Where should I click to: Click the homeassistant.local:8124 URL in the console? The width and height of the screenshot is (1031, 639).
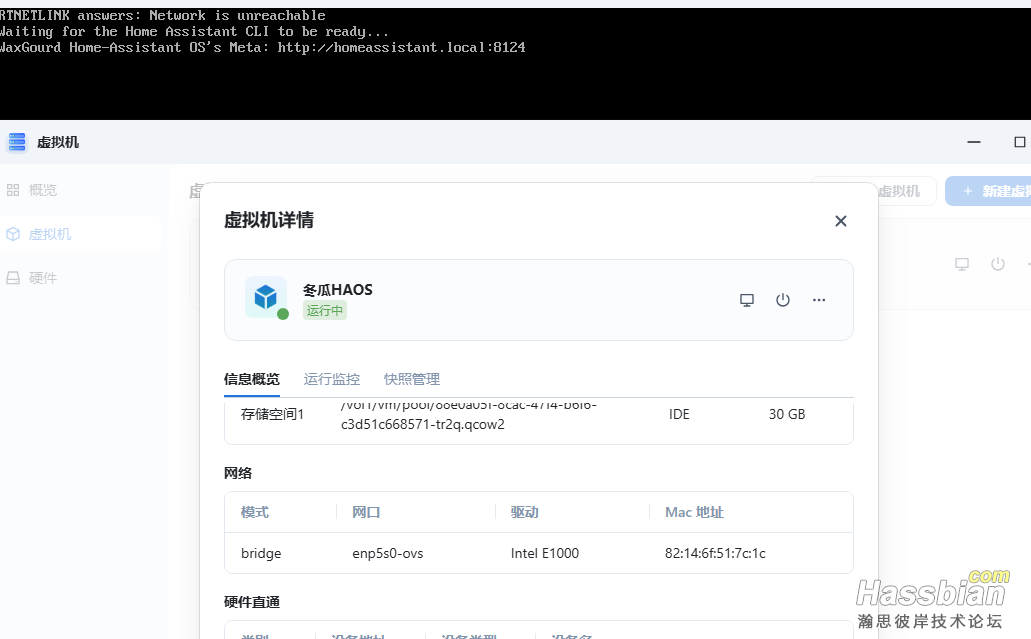coord(401,47)
